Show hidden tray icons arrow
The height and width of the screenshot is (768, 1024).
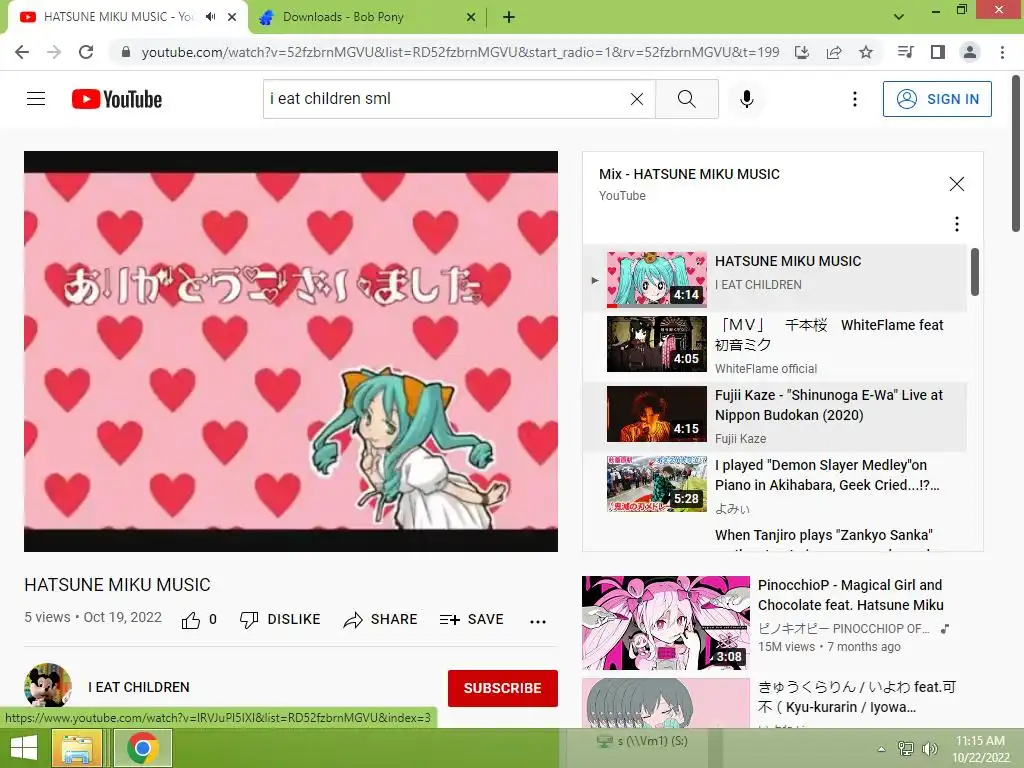click(881, 748)
